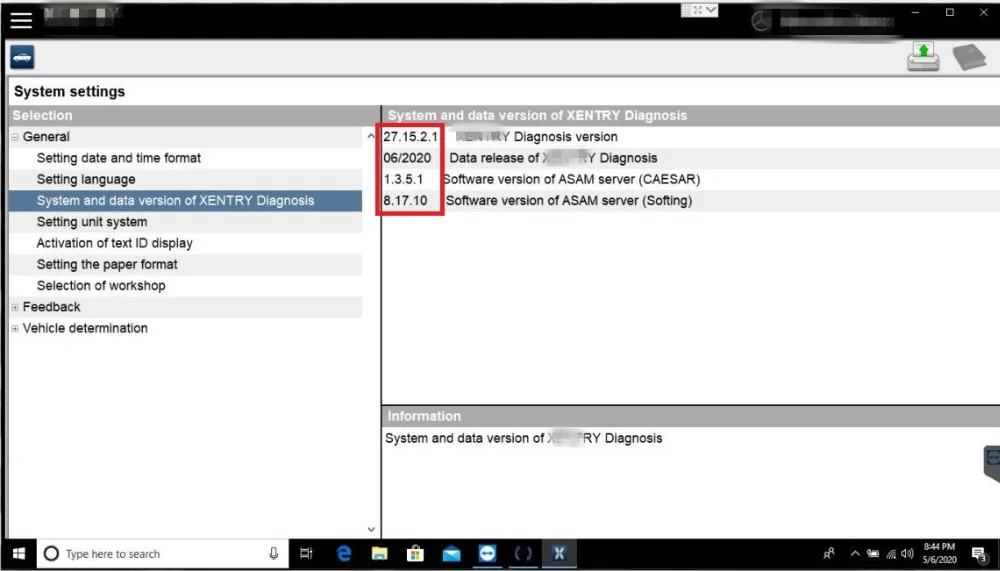Viewport: 1000px width, 571px height.
Task: Click the 06/2020 data release value
Action: click(x=407, y=158)
